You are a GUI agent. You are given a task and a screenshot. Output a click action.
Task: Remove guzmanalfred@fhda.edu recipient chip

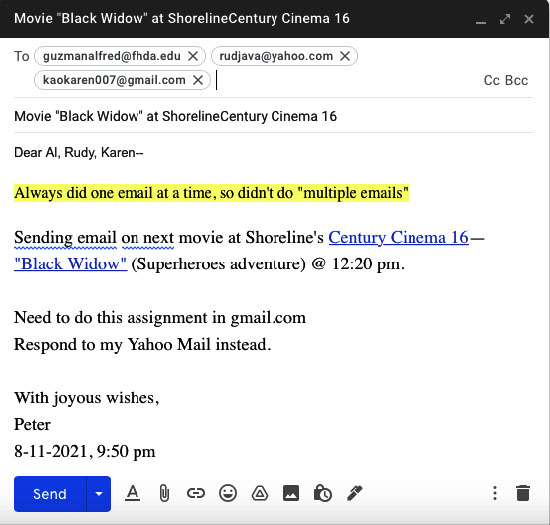(193, 56)
